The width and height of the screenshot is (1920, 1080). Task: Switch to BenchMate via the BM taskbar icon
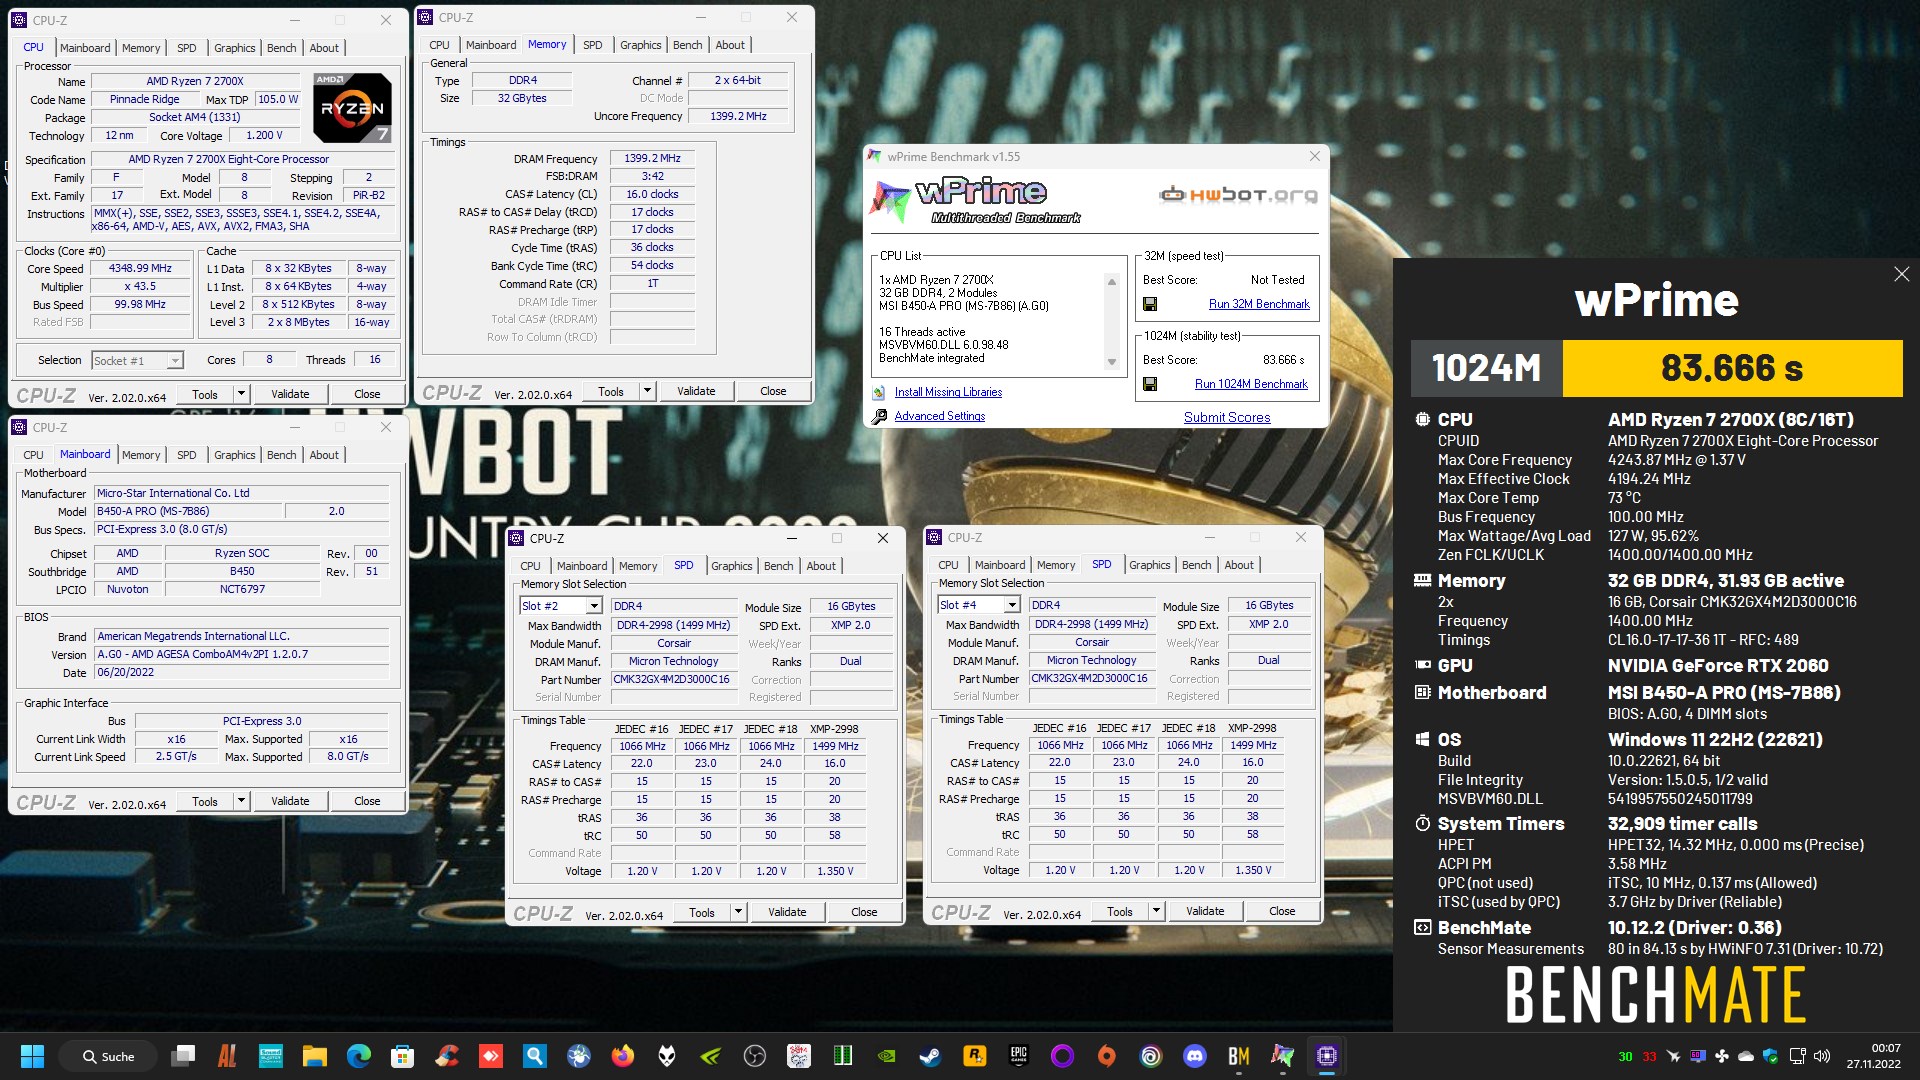(1239, 1056)
